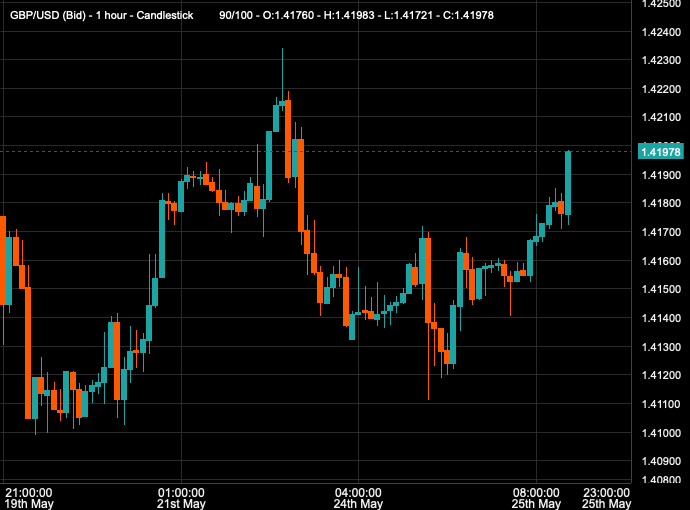Click the 01:00:00 21st May time label
This screenshot has width=690, height=510.
[x=181, y=498]
